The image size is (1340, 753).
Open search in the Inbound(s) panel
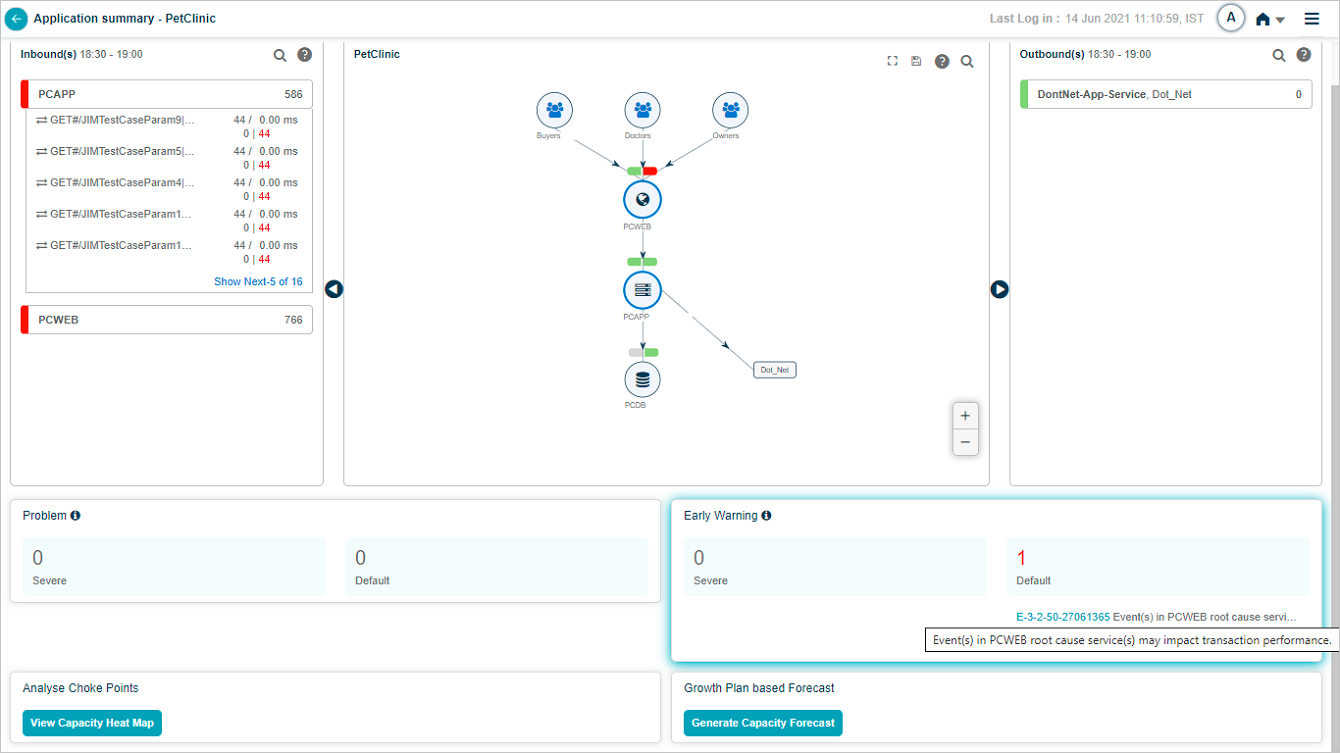tap(280, 55)
